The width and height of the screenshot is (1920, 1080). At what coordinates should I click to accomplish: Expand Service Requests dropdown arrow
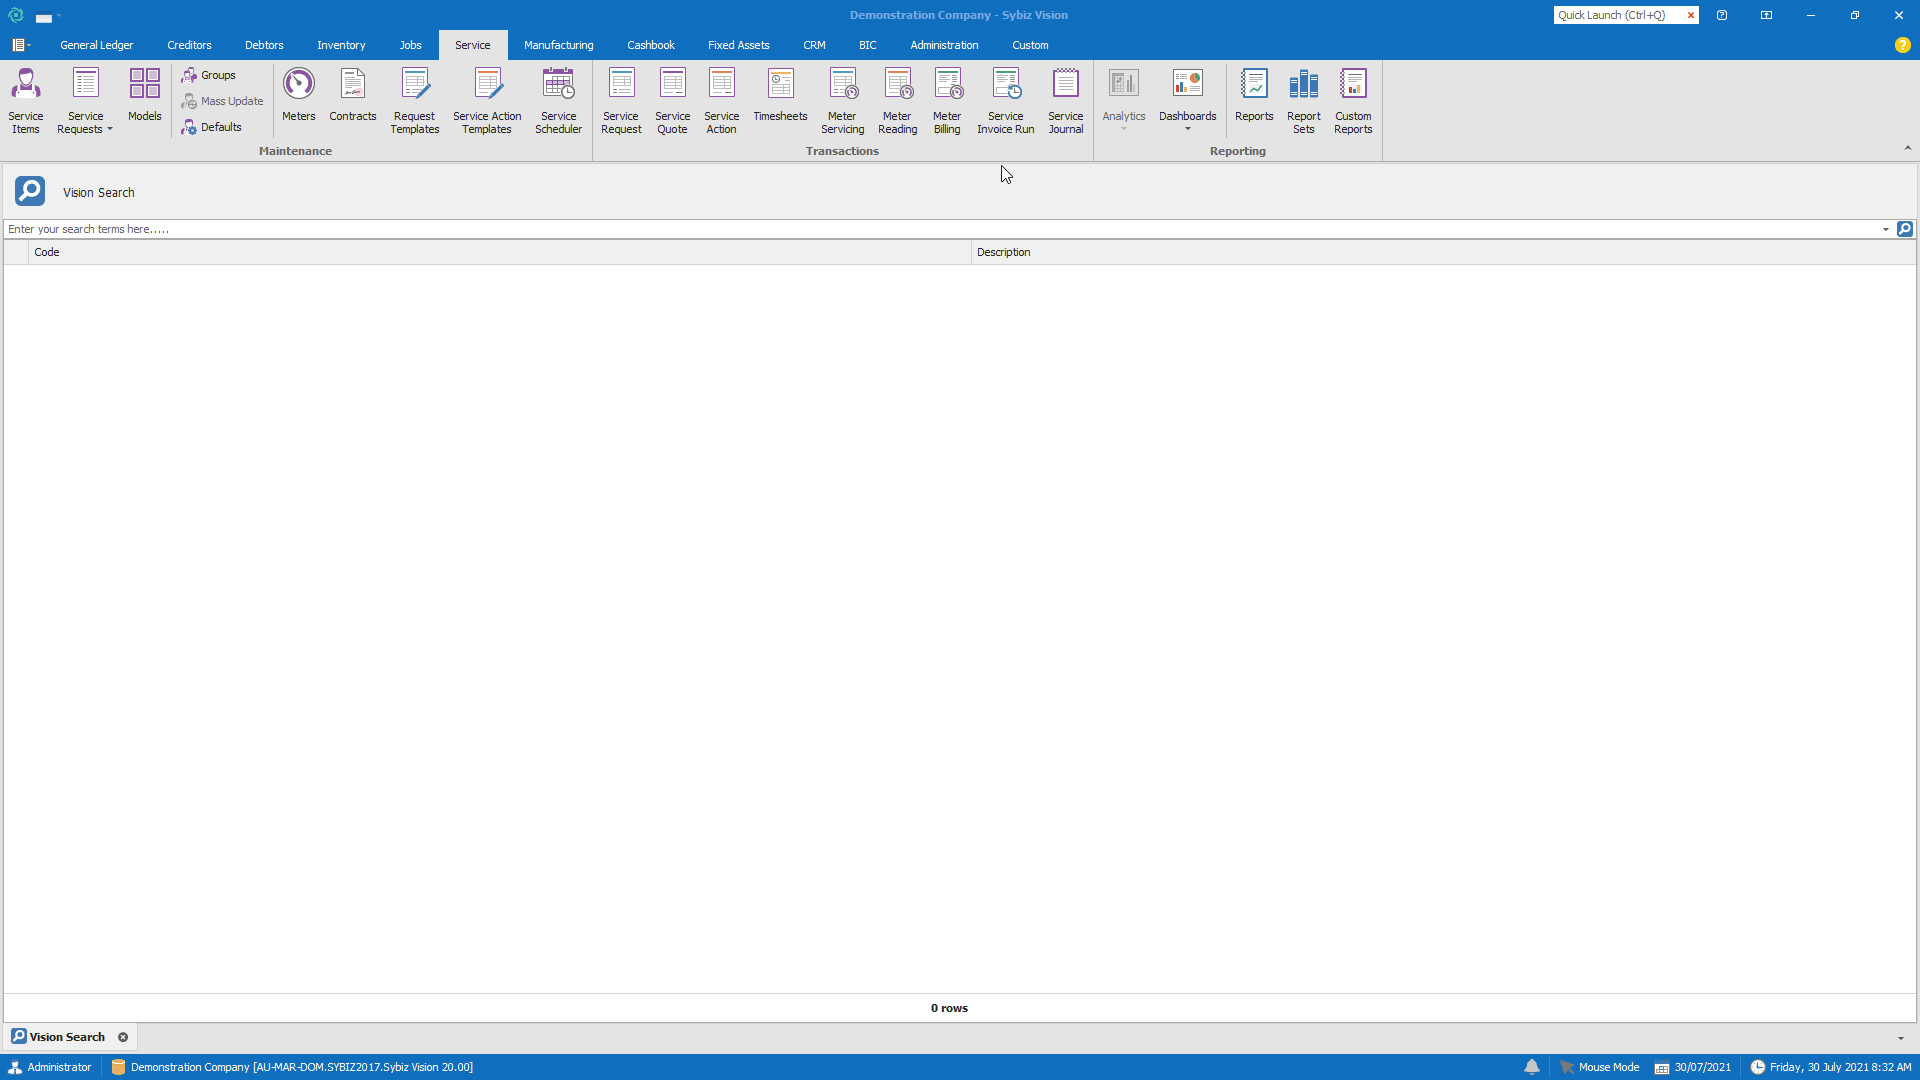pos(110,130)
